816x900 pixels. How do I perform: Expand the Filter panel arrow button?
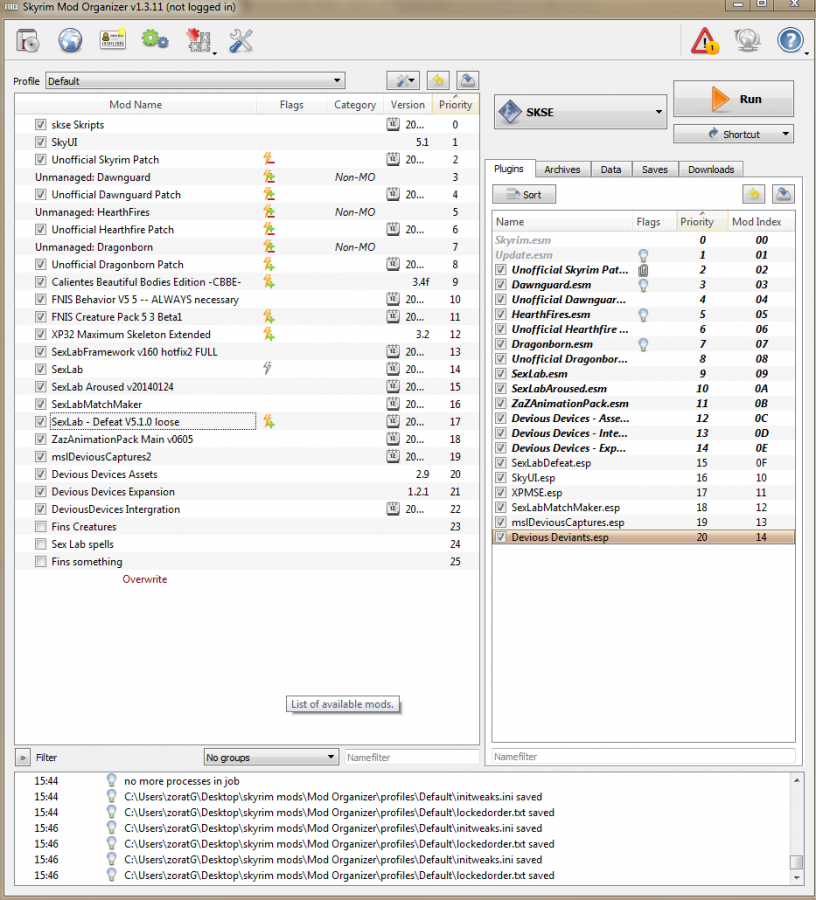tap(22, 757)
